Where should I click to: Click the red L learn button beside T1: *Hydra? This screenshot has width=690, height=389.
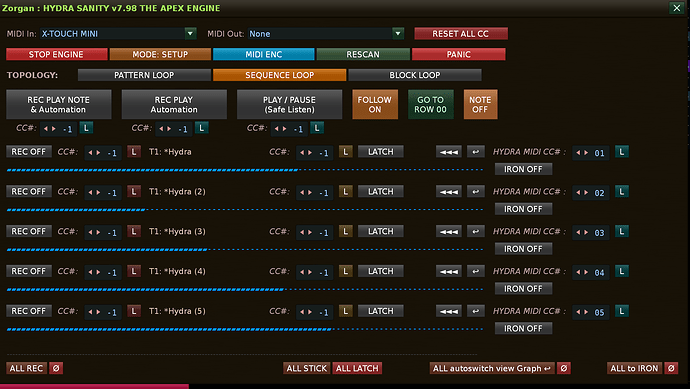(134, 152)
